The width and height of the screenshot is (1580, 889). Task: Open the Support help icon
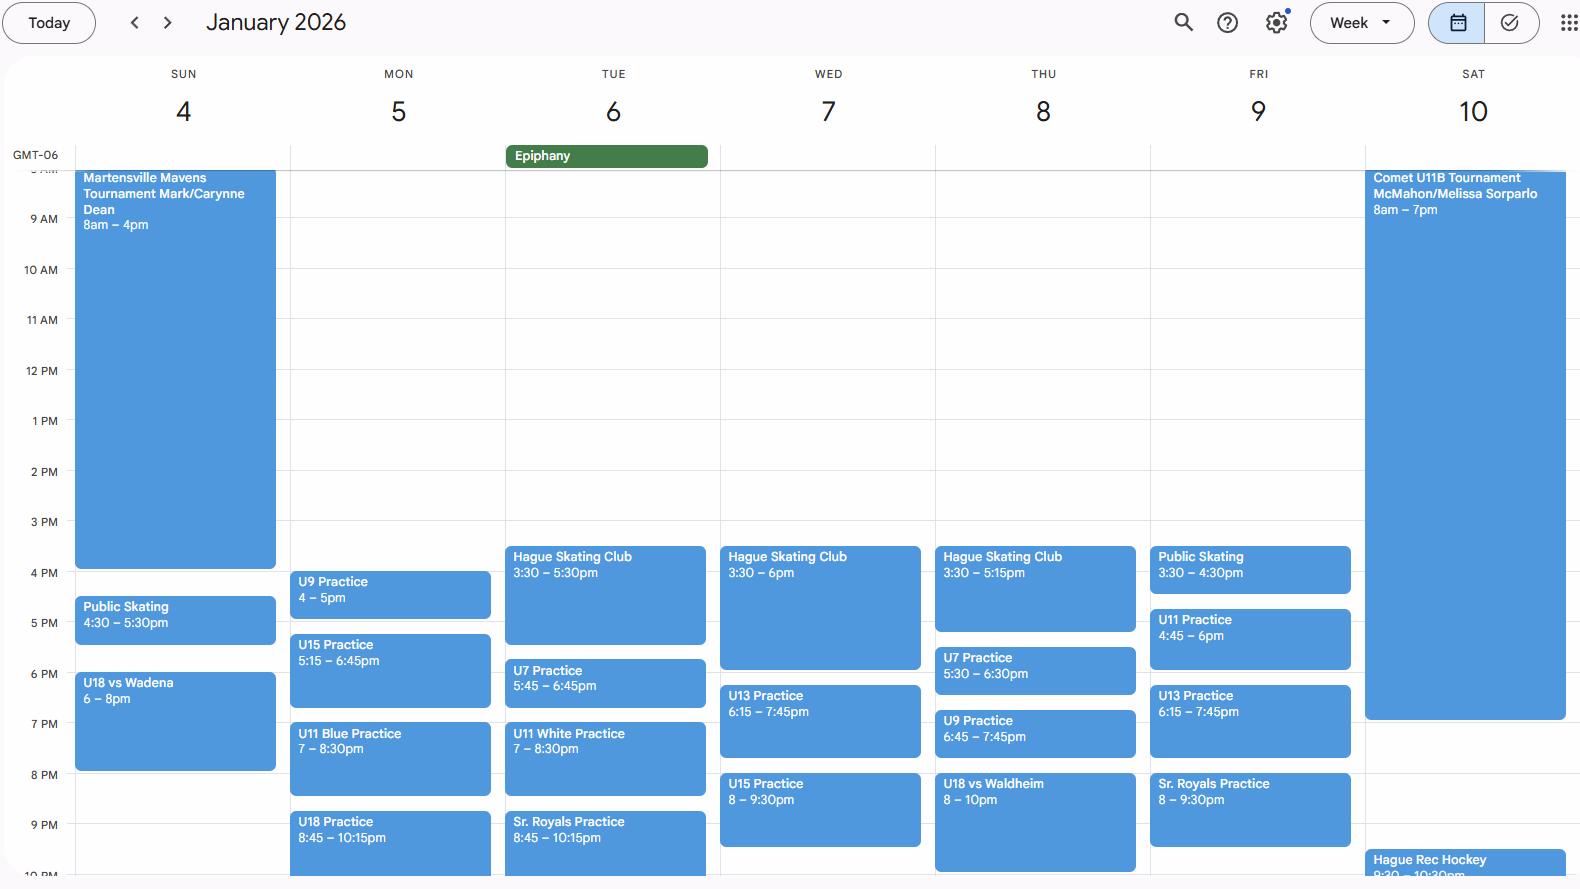(x=1227, y=23)
